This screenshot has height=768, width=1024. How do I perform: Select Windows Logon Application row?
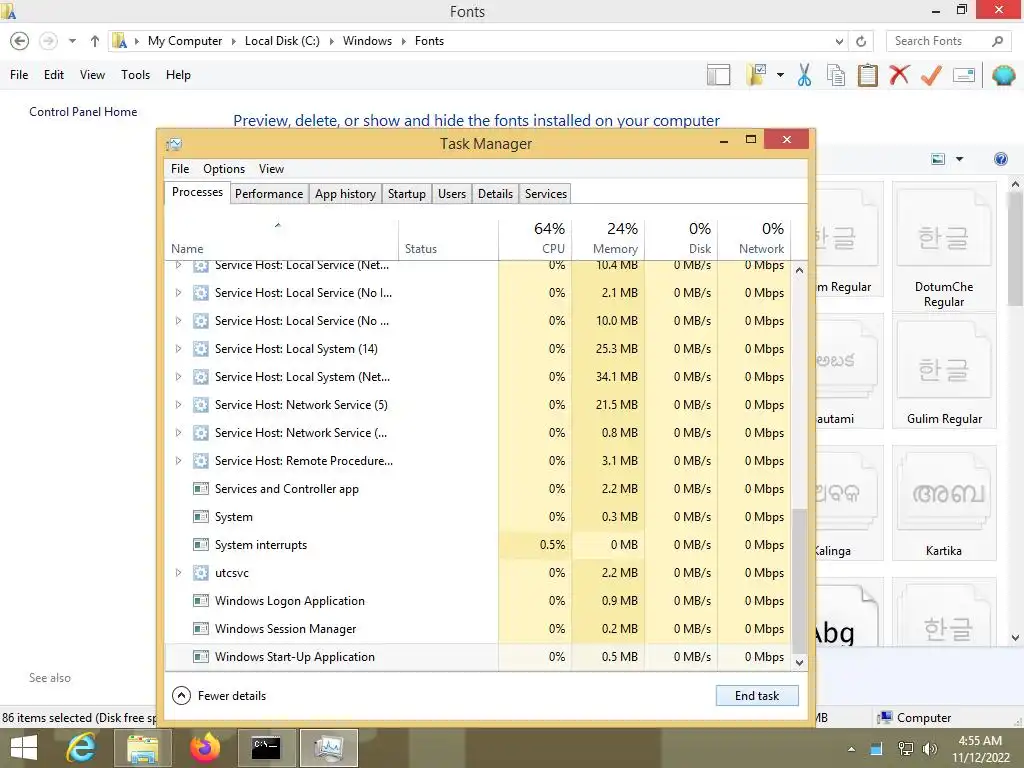(x=478, y=601)
